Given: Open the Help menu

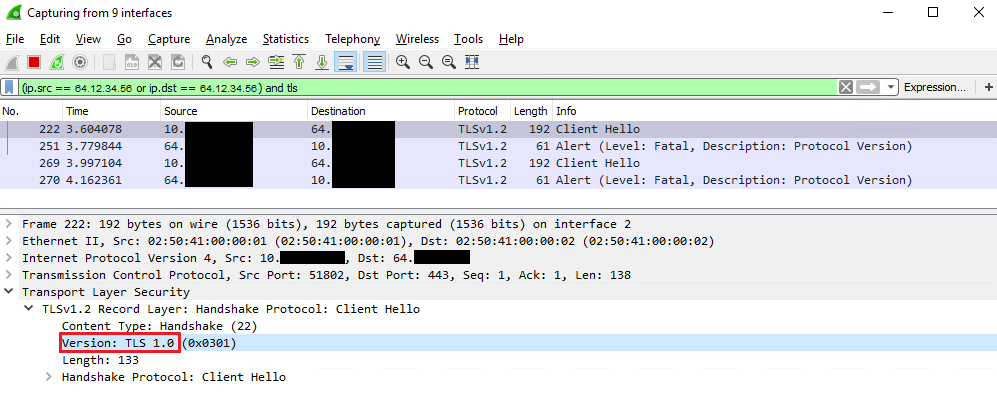Looking at the screenshot, I should click(x=511, y=39).
